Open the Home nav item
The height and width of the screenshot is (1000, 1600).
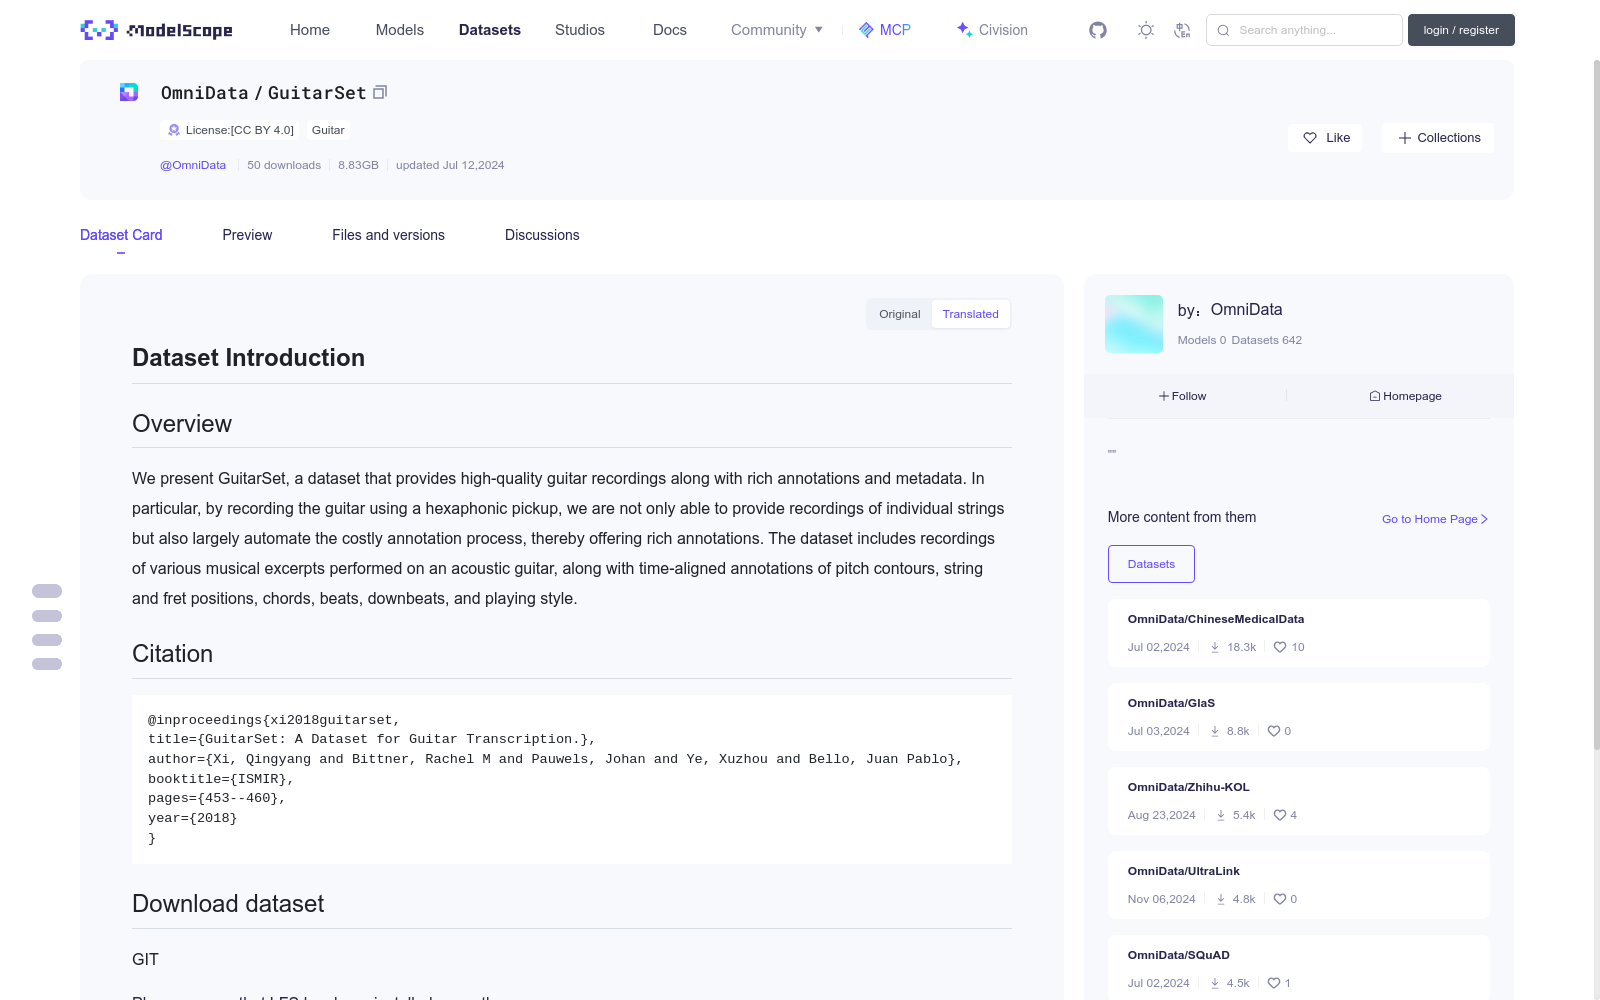click(310, 30)
